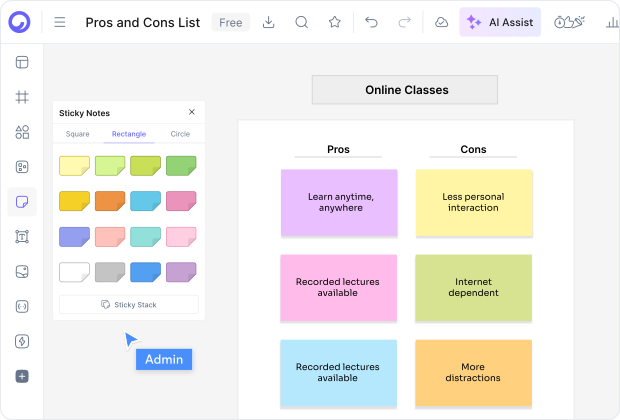
Task: Click the Pros and Cons List title
Action: 143,23
